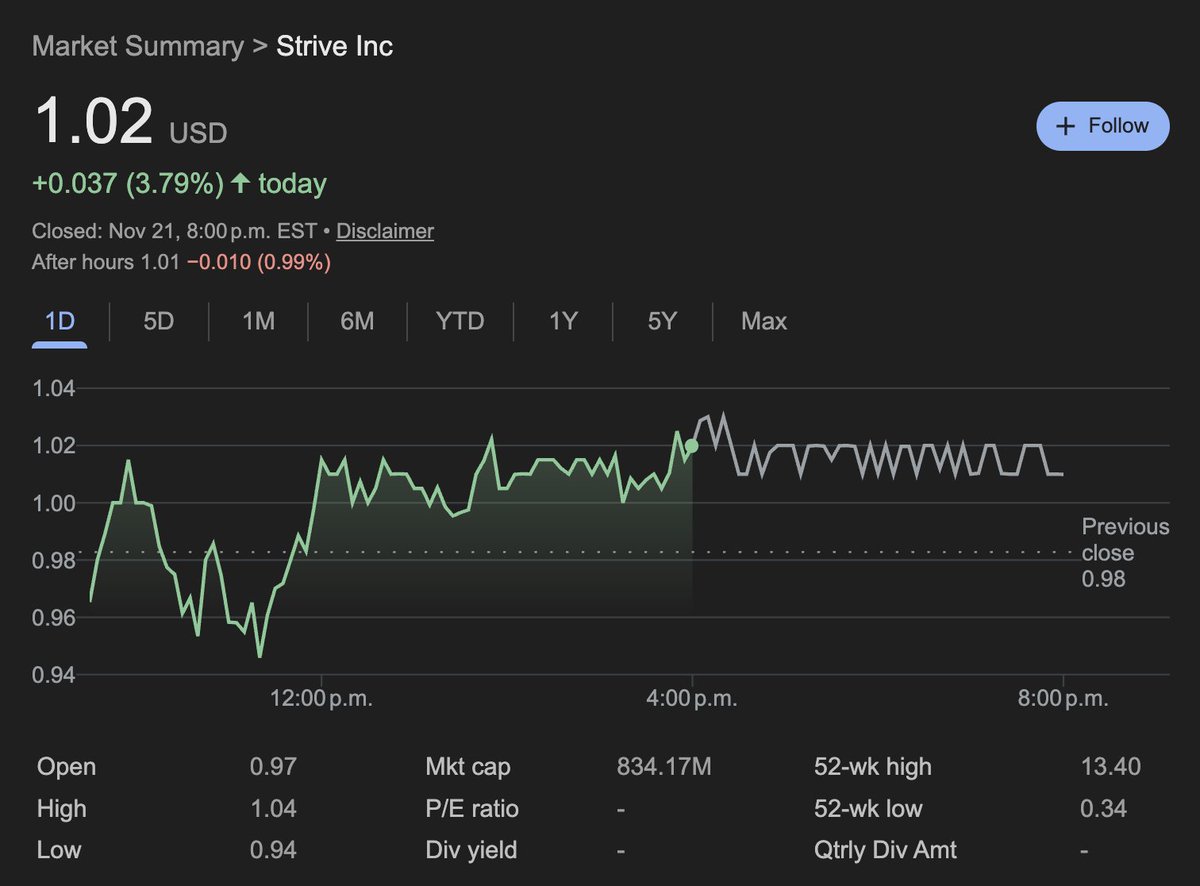Show the 5Y chart range
This screenshot has height=886, width=1200.
pyautogui.click(x=662, y=321)
